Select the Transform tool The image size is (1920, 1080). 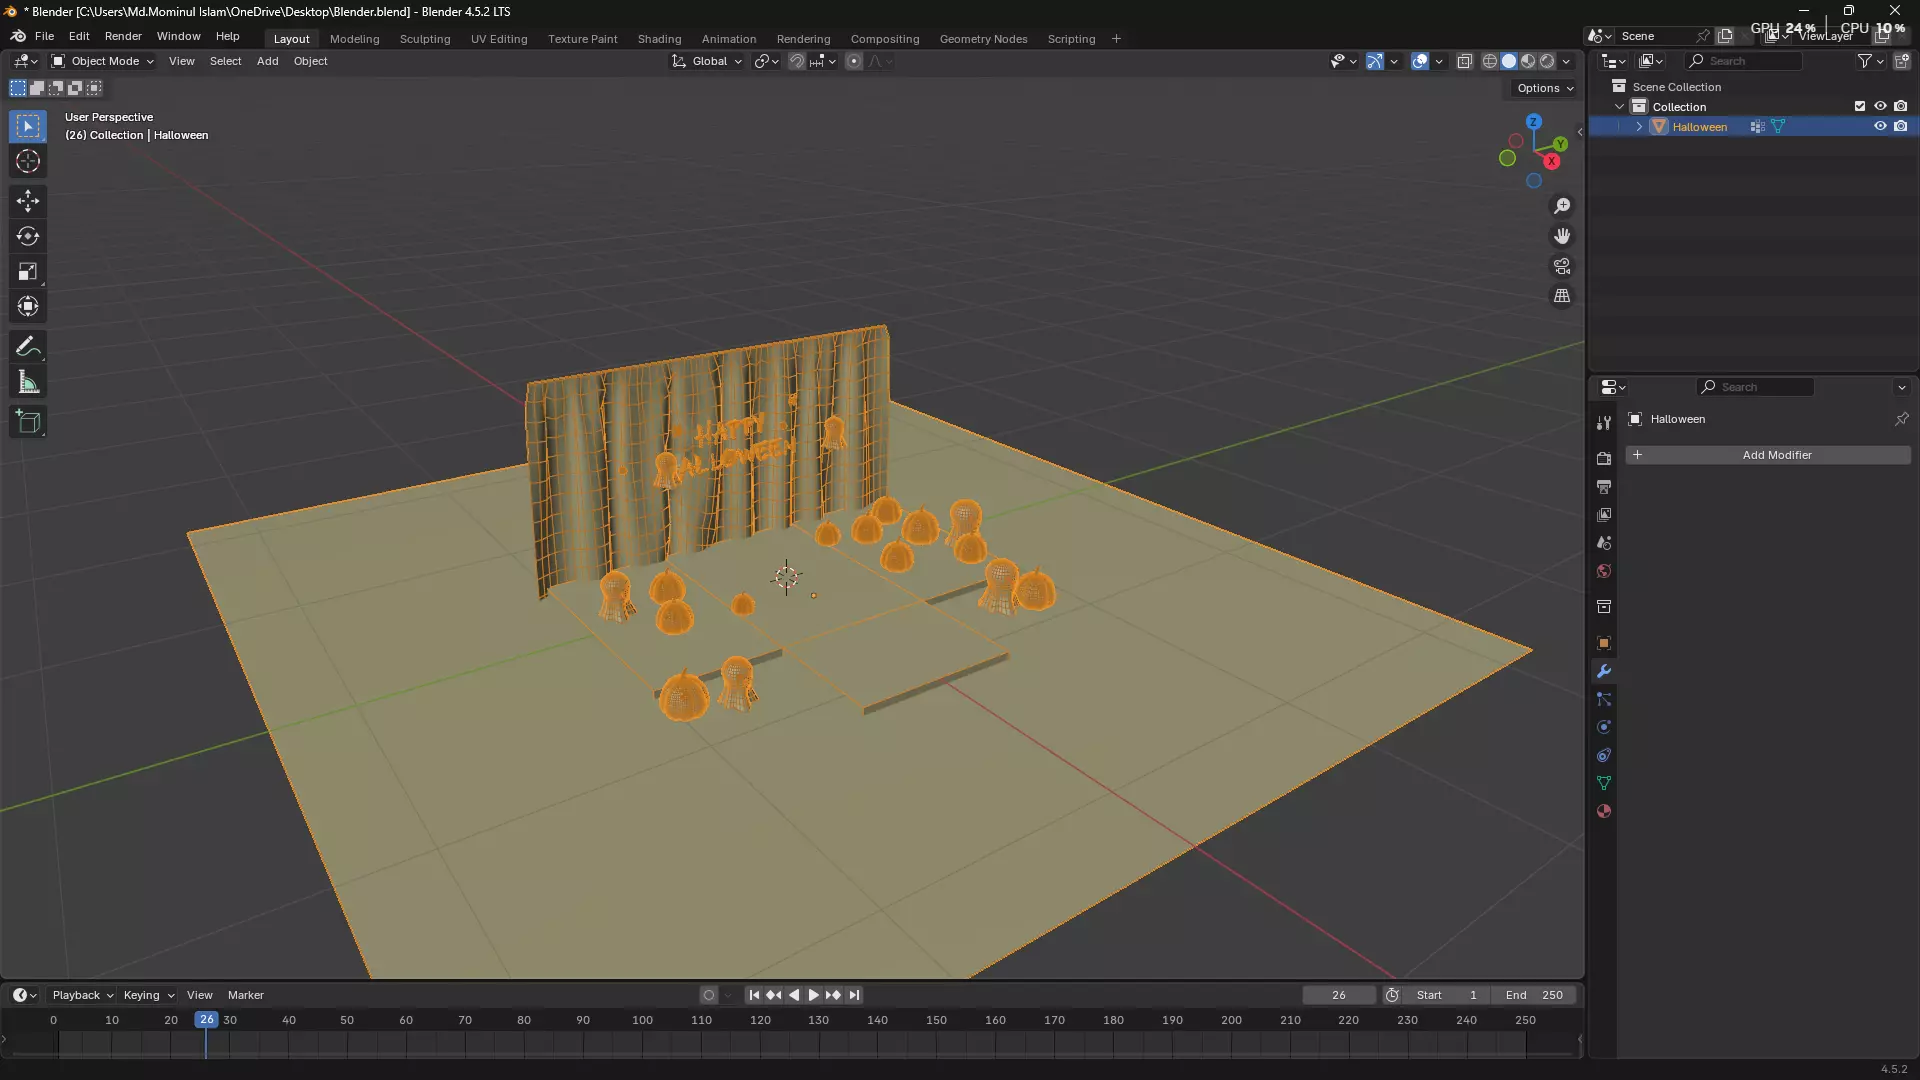click(28, 306)
